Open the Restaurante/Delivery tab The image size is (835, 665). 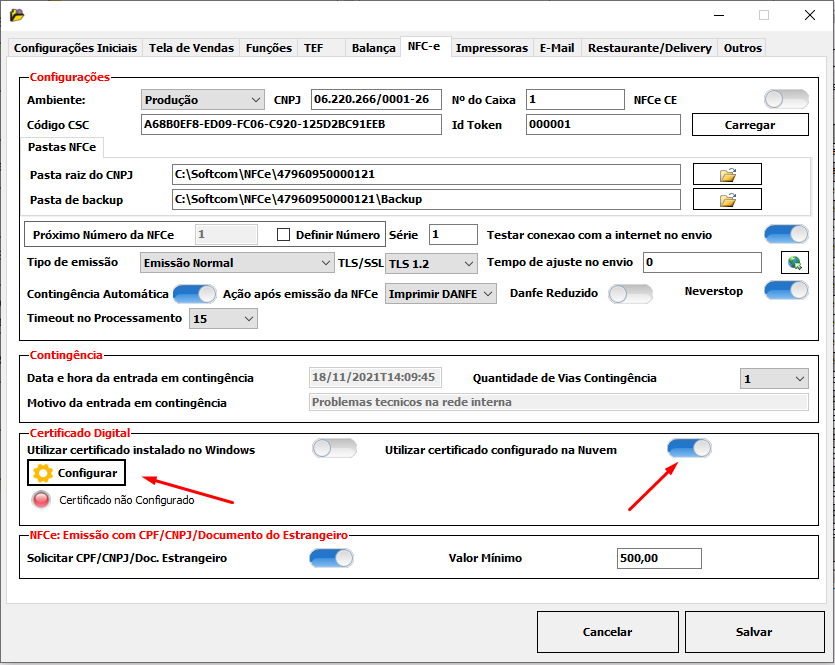649,48
